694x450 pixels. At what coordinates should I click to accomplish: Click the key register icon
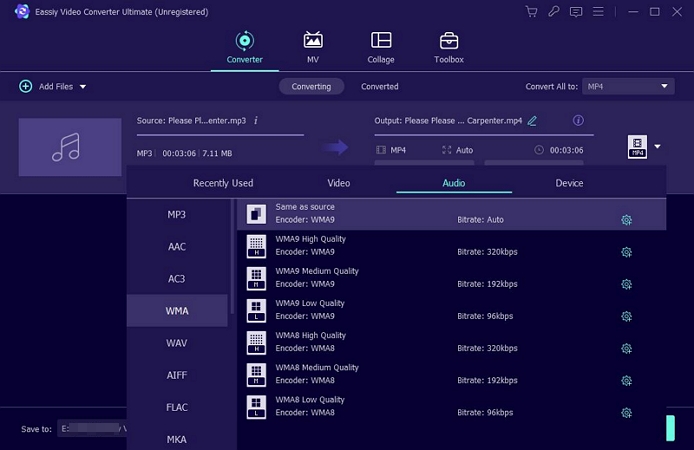[x=554, y=12]
